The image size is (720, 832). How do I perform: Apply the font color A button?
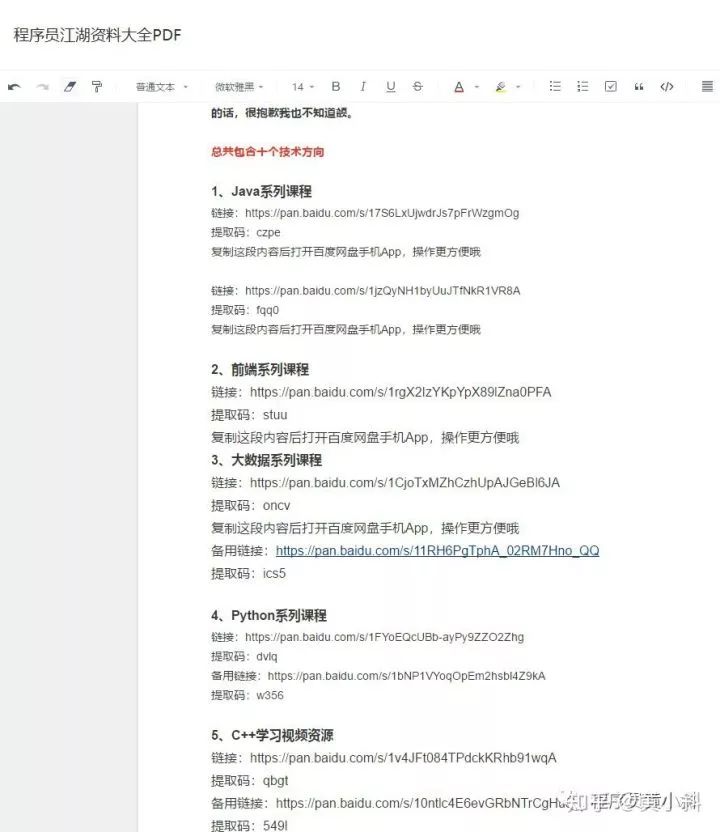click(x=459, y=87)
